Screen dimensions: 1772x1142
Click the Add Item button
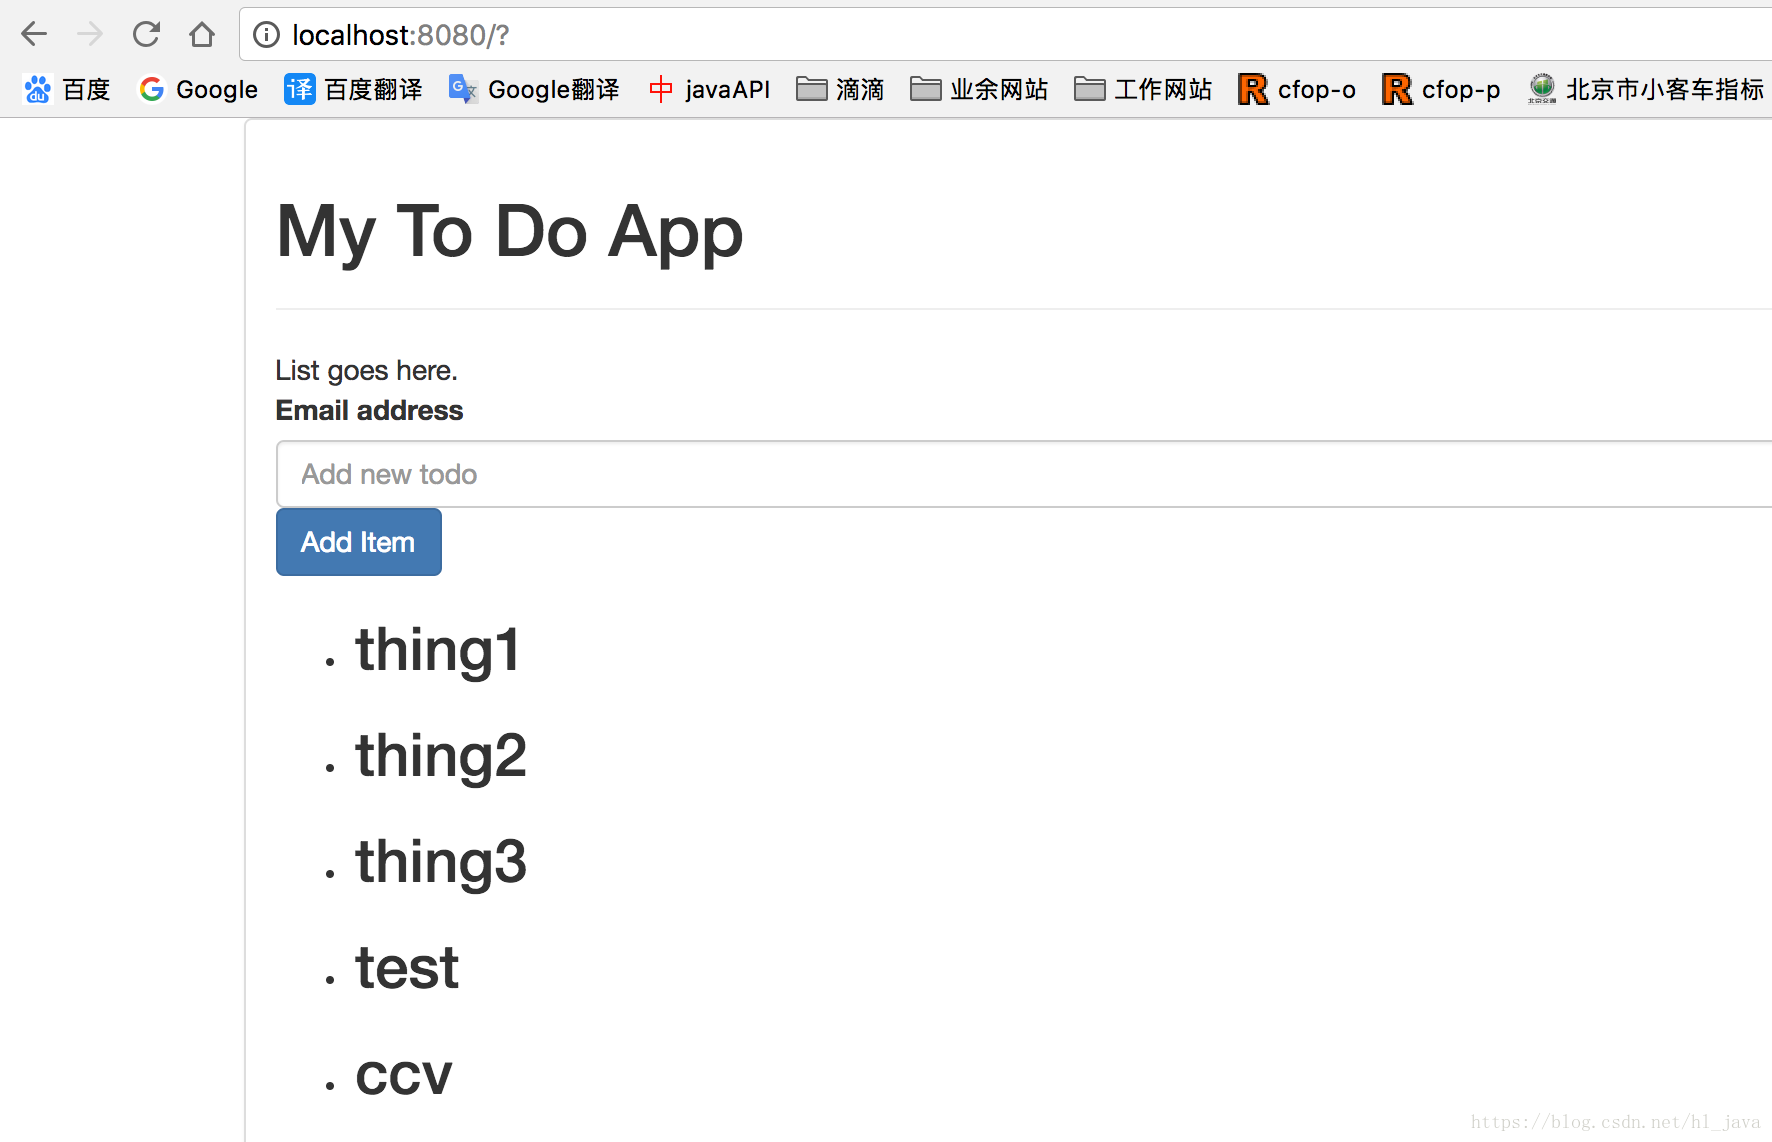pyautogui.click(x=358, y=542)
